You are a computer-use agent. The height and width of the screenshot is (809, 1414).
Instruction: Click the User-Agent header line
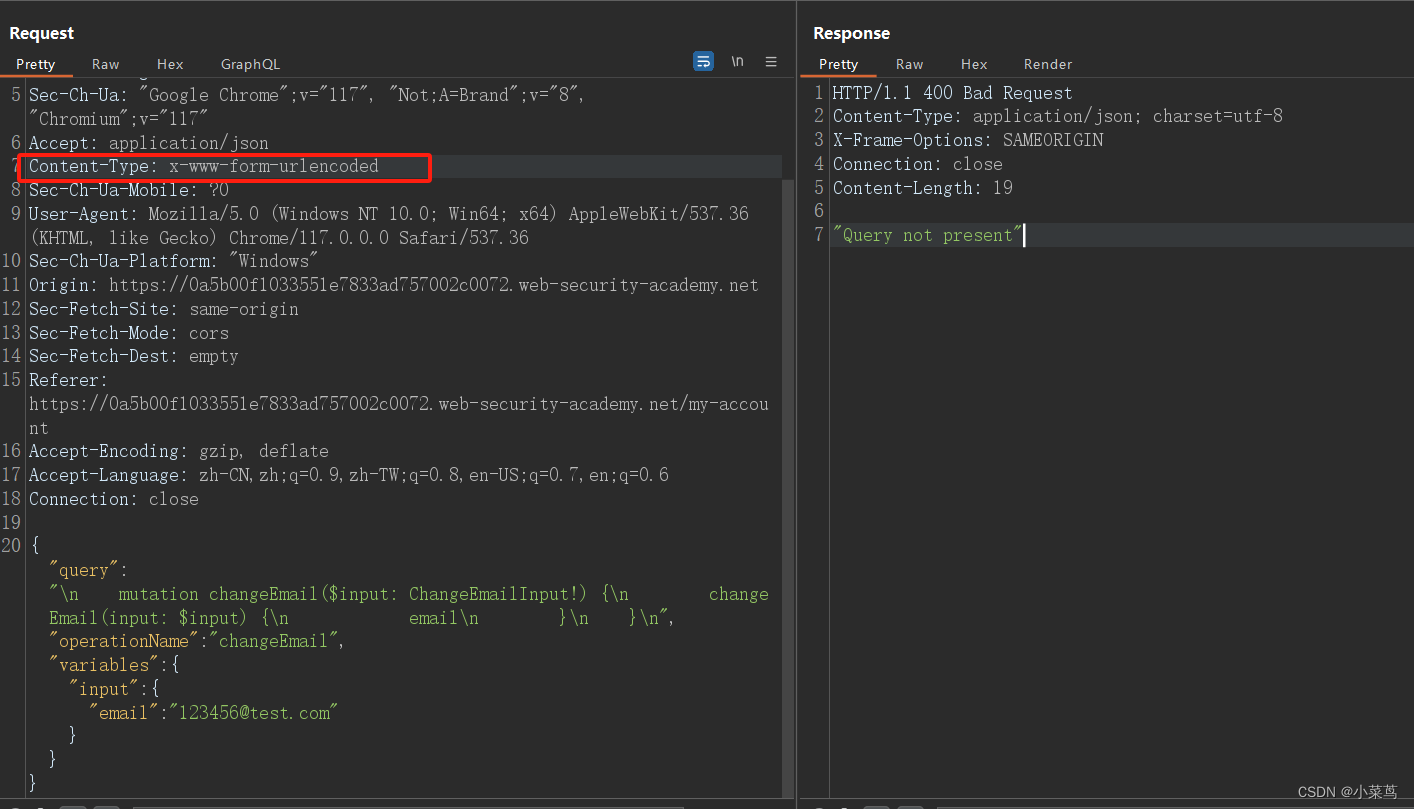pyautogui.click(x=388, y=226)
